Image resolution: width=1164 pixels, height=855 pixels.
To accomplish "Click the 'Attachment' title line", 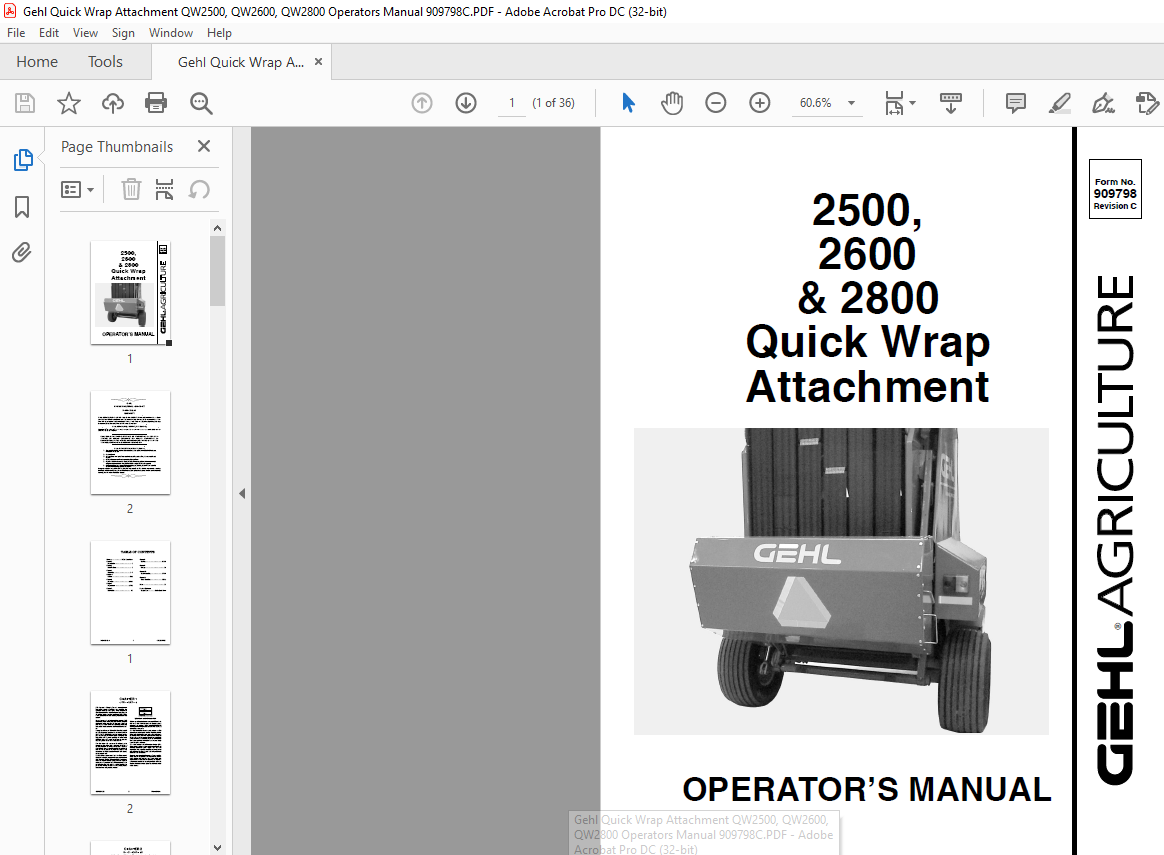I will 868,387.
